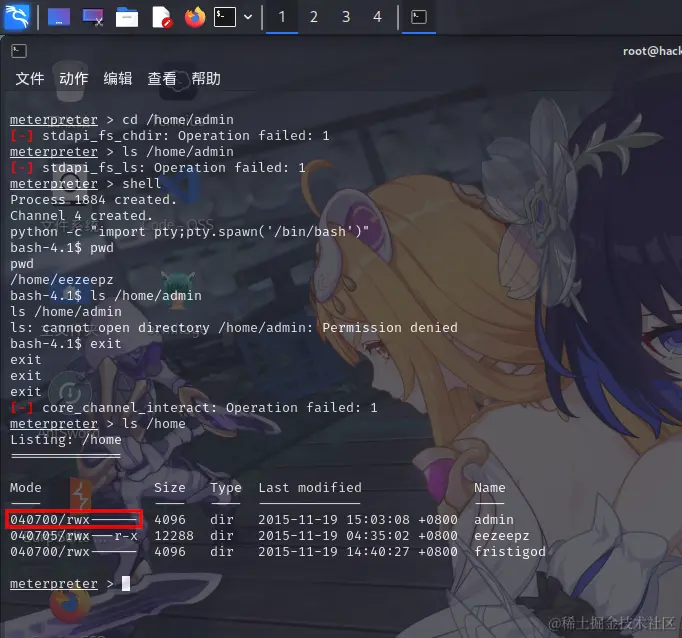682x638 pixels.
Task: Open the 动作 menu
Action: click(74, 79)
